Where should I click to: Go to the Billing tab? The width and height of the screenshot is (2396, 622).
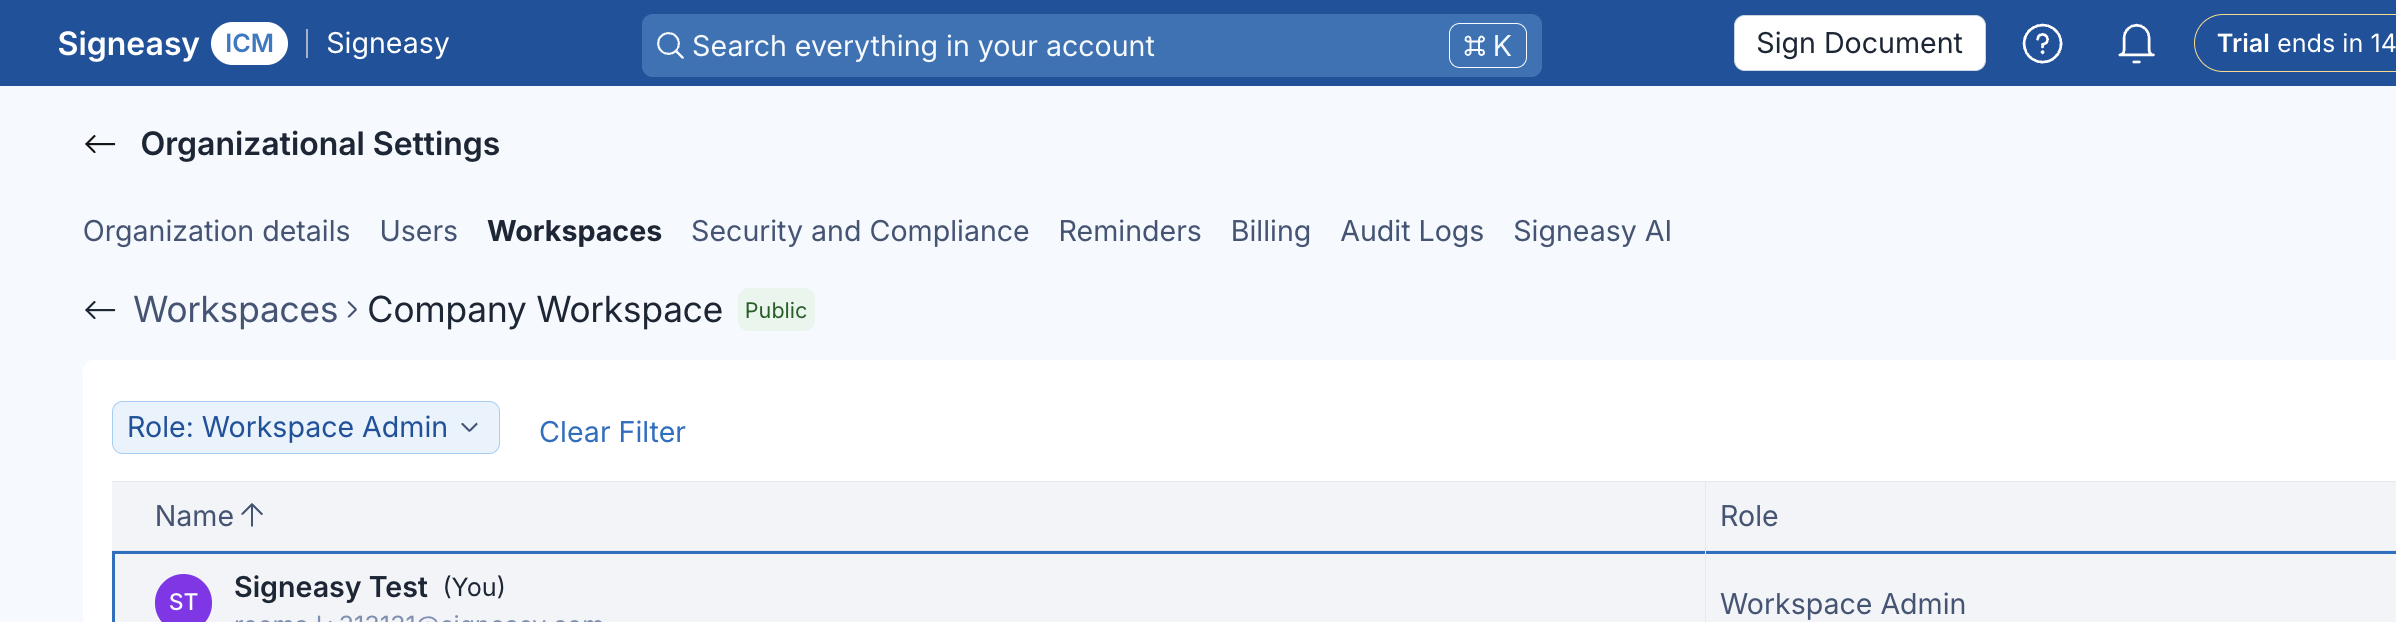1270,231
